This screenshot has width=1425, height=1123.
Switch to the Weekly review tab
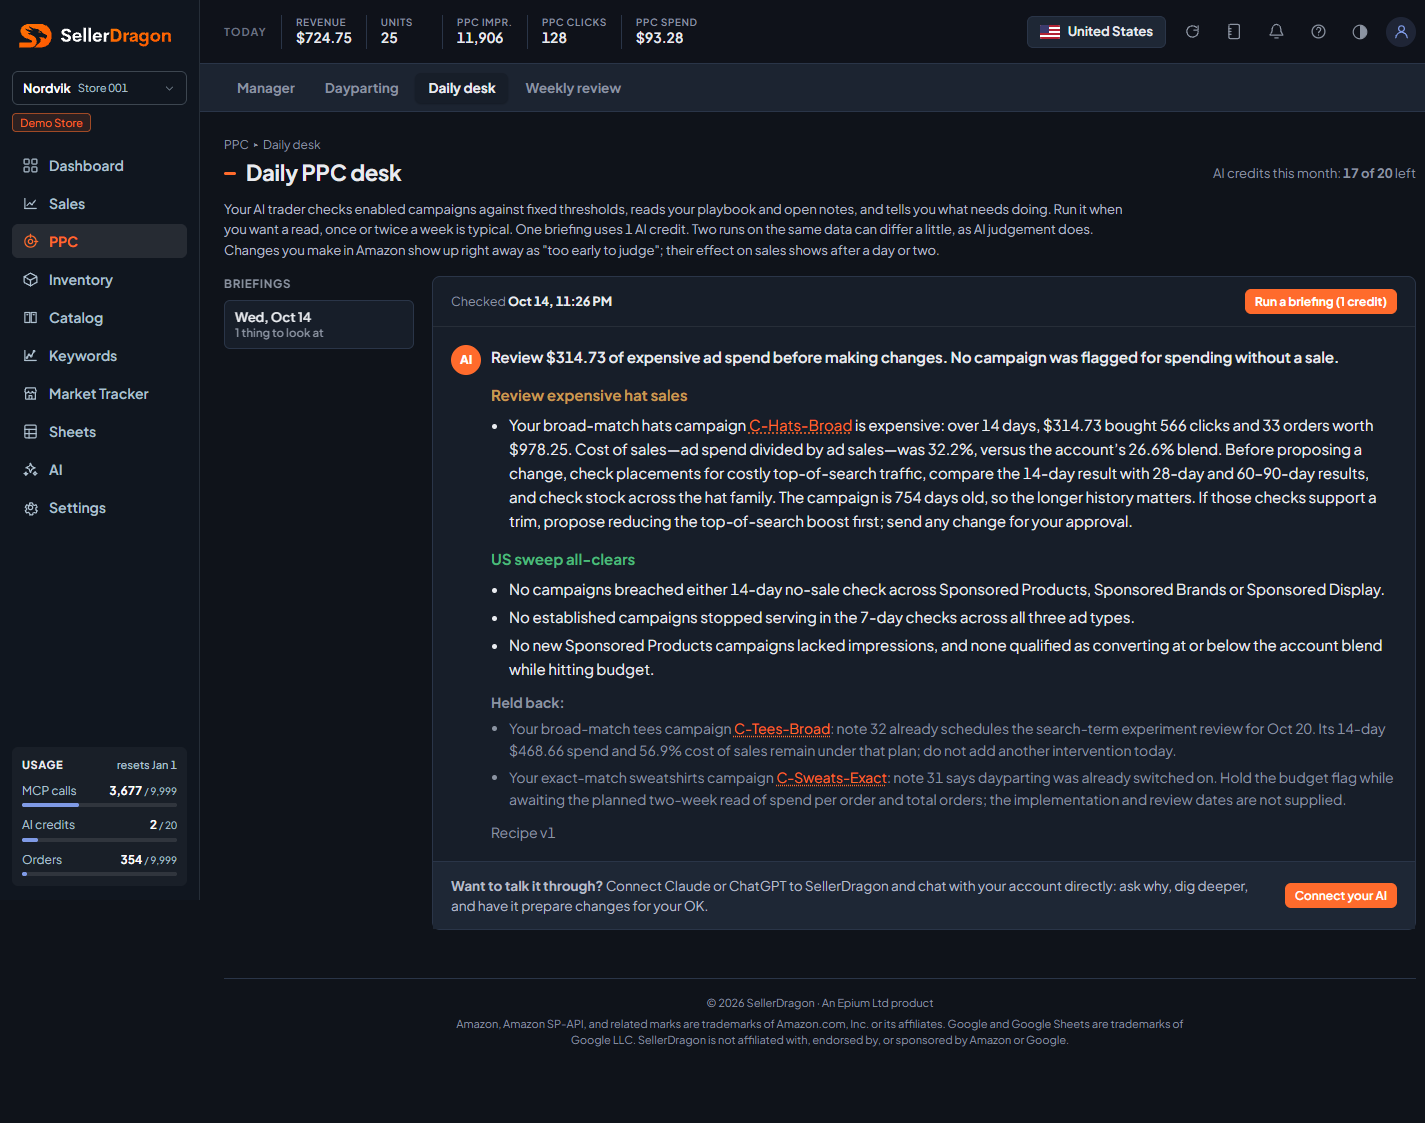pyautogui.click(x=573, y=88)
